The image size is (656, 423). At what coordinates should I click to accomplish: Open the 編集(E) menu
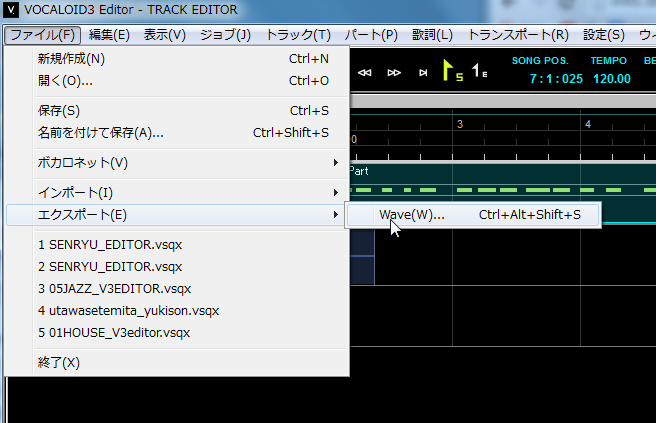click(109, 35)
